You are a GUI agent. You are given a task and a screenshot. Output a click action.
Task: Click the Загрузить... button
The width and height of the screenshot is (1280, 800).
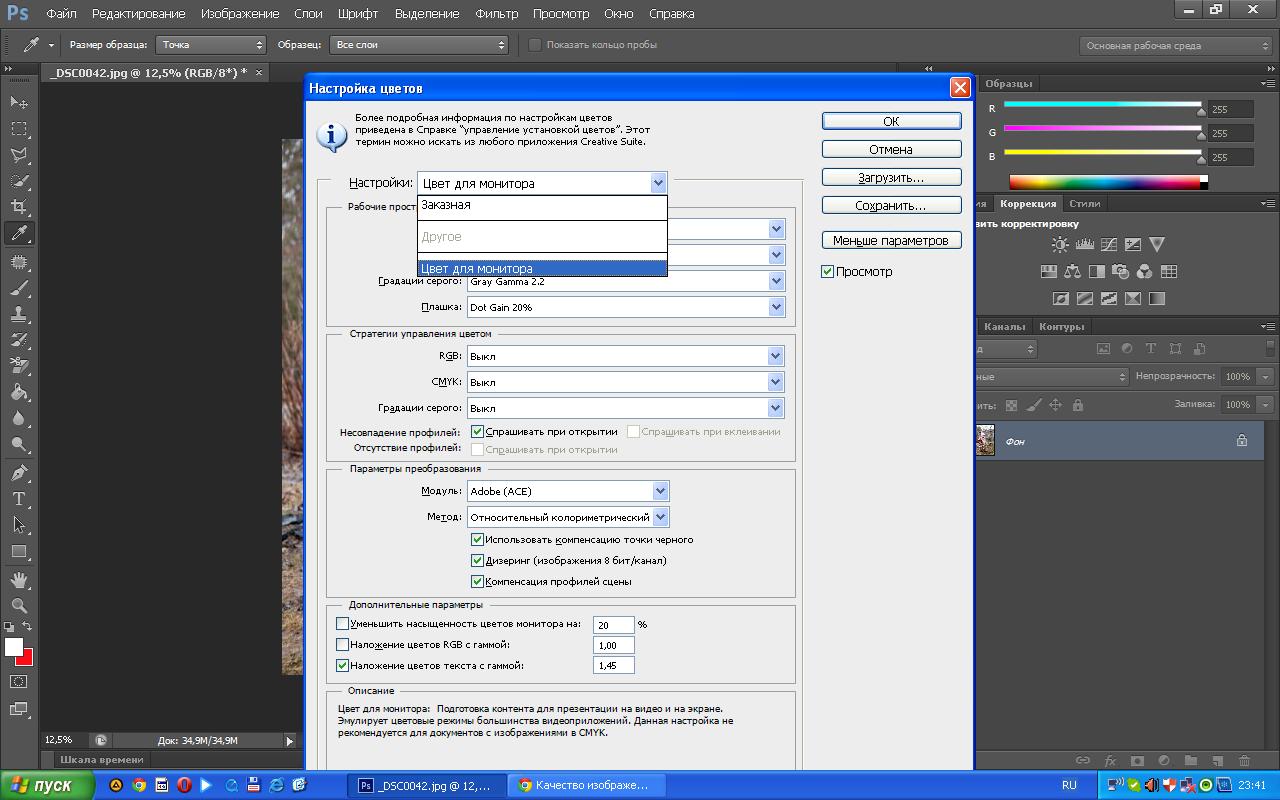[891, 177]
